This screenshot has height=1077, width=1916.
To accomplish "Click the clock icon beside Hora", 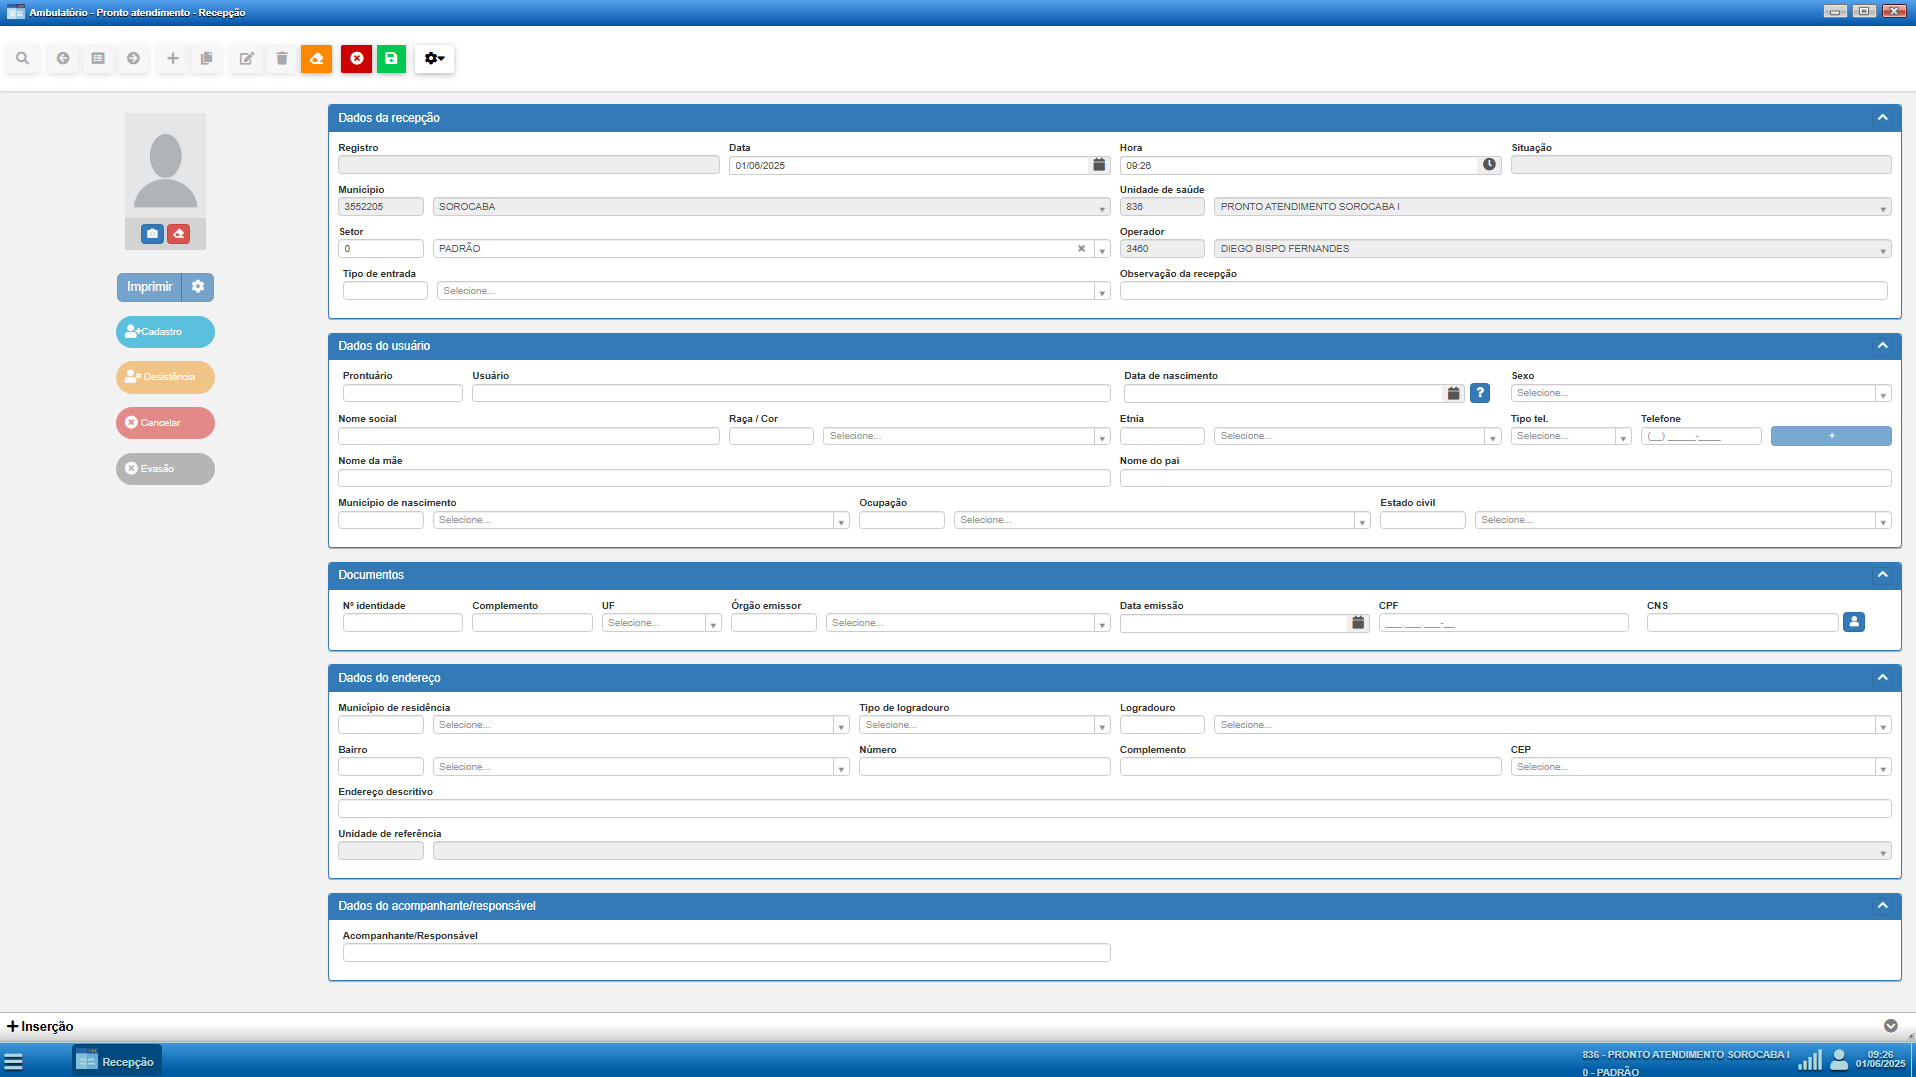I will tap(1489, 165).
